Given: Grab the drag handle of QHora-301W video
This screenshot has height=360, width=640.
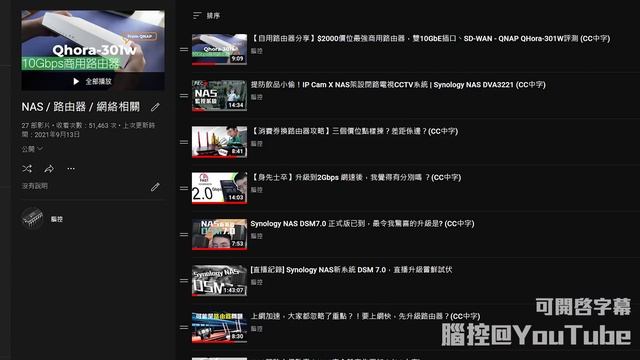Looking at the screenshot, I should click(184, 49).
